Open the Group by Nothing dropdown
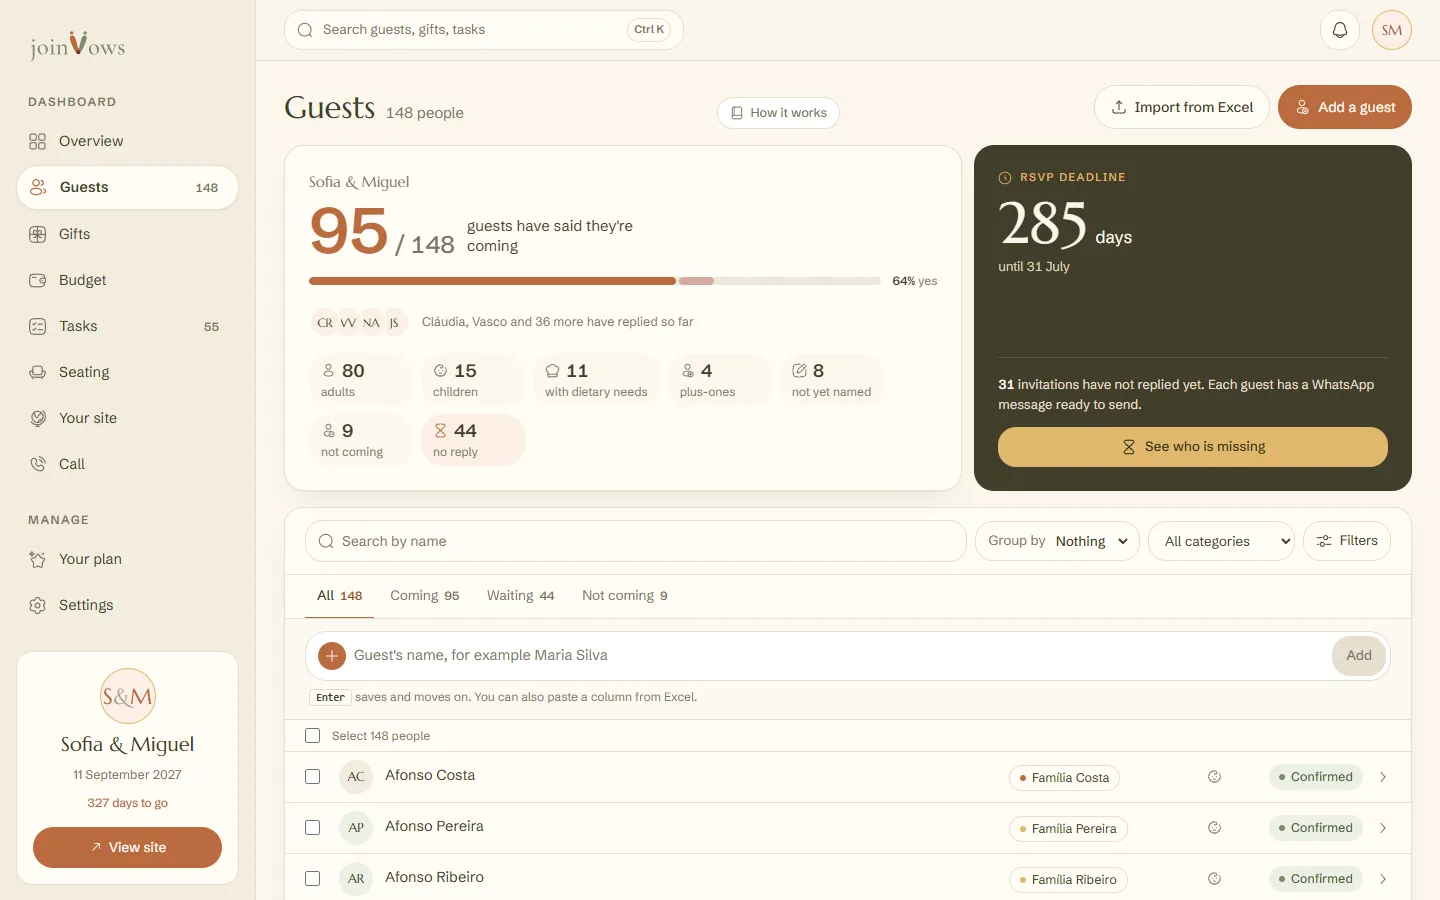The height and width of the screenshot is (900, 1440). tap(1058, 541)
